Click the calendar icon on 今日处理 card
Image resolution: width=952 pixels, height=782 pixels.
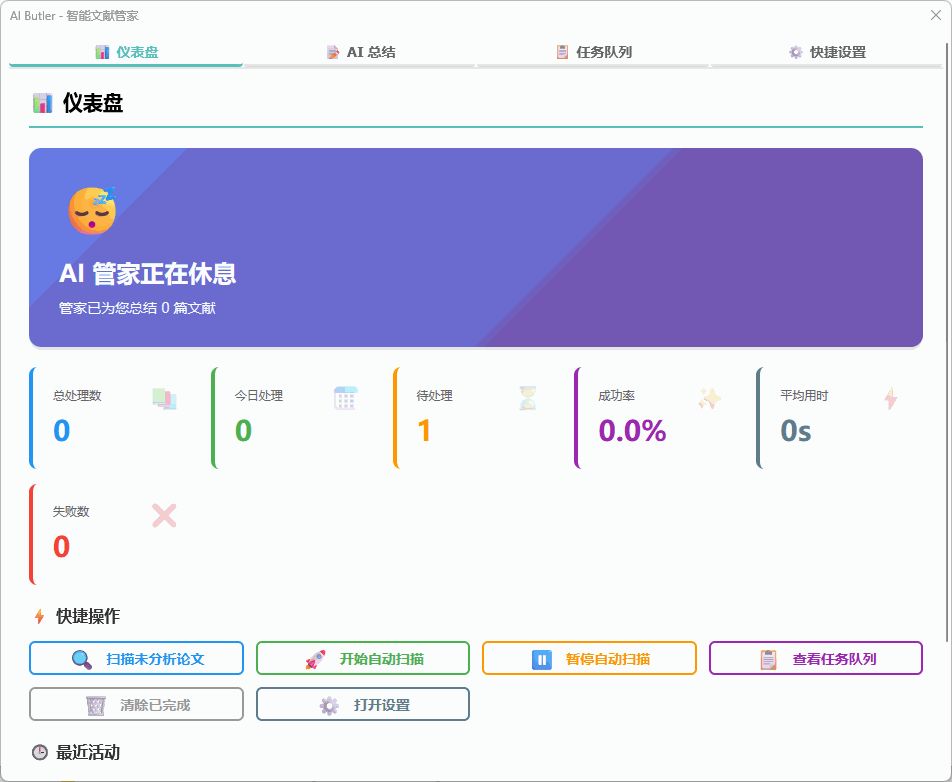click(346, 398)
